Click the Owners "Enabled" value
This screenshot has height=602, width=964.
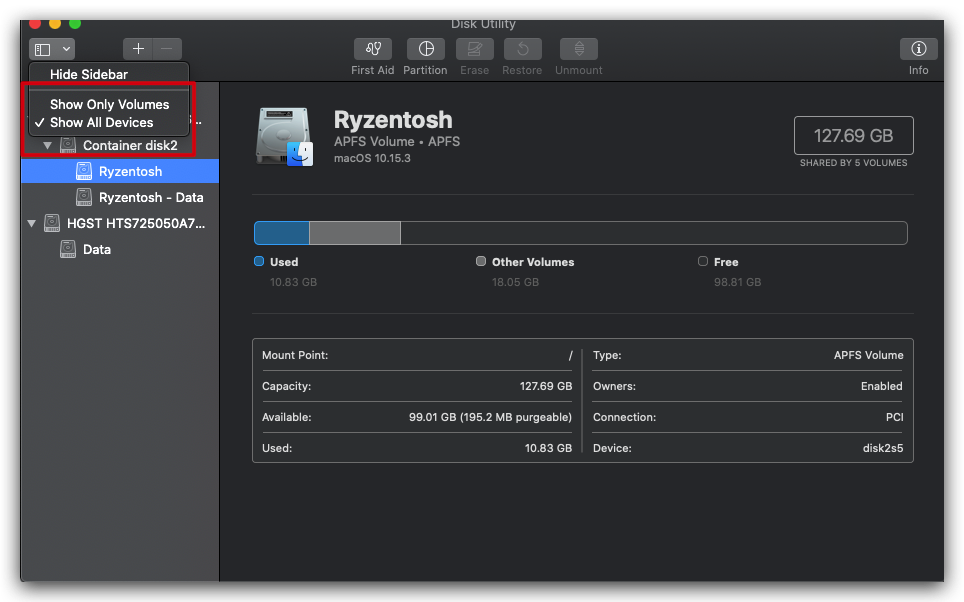point(882,386)
